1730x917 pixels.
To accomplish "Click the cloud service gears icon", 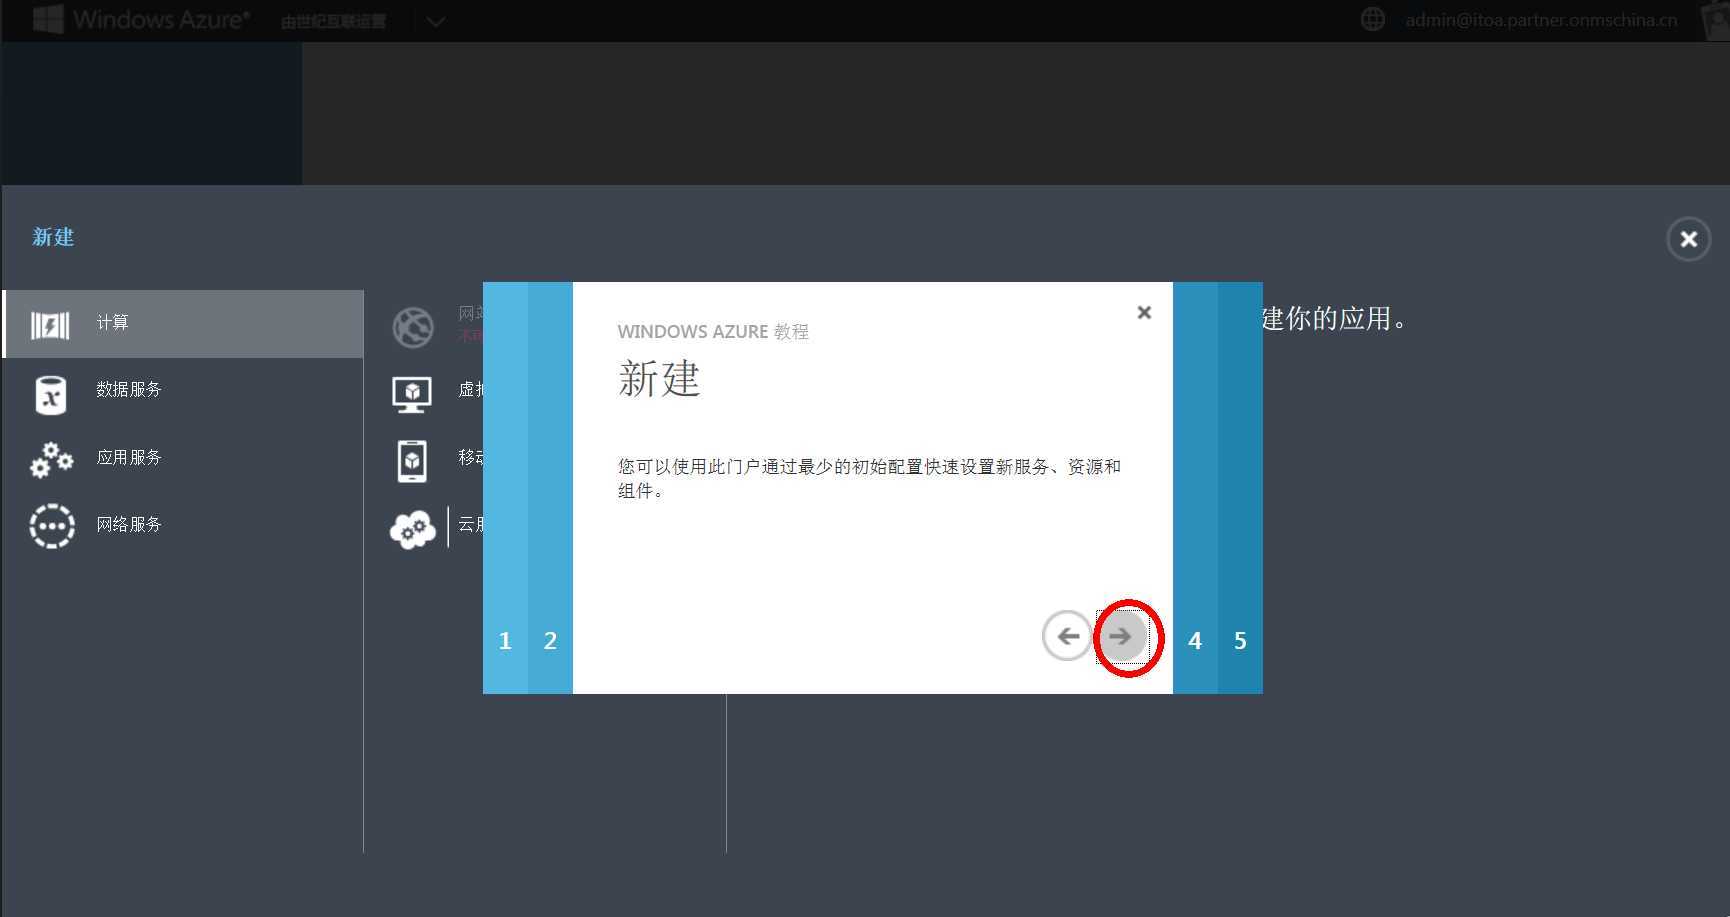I will pyautogui.click(x=412, y=529).
